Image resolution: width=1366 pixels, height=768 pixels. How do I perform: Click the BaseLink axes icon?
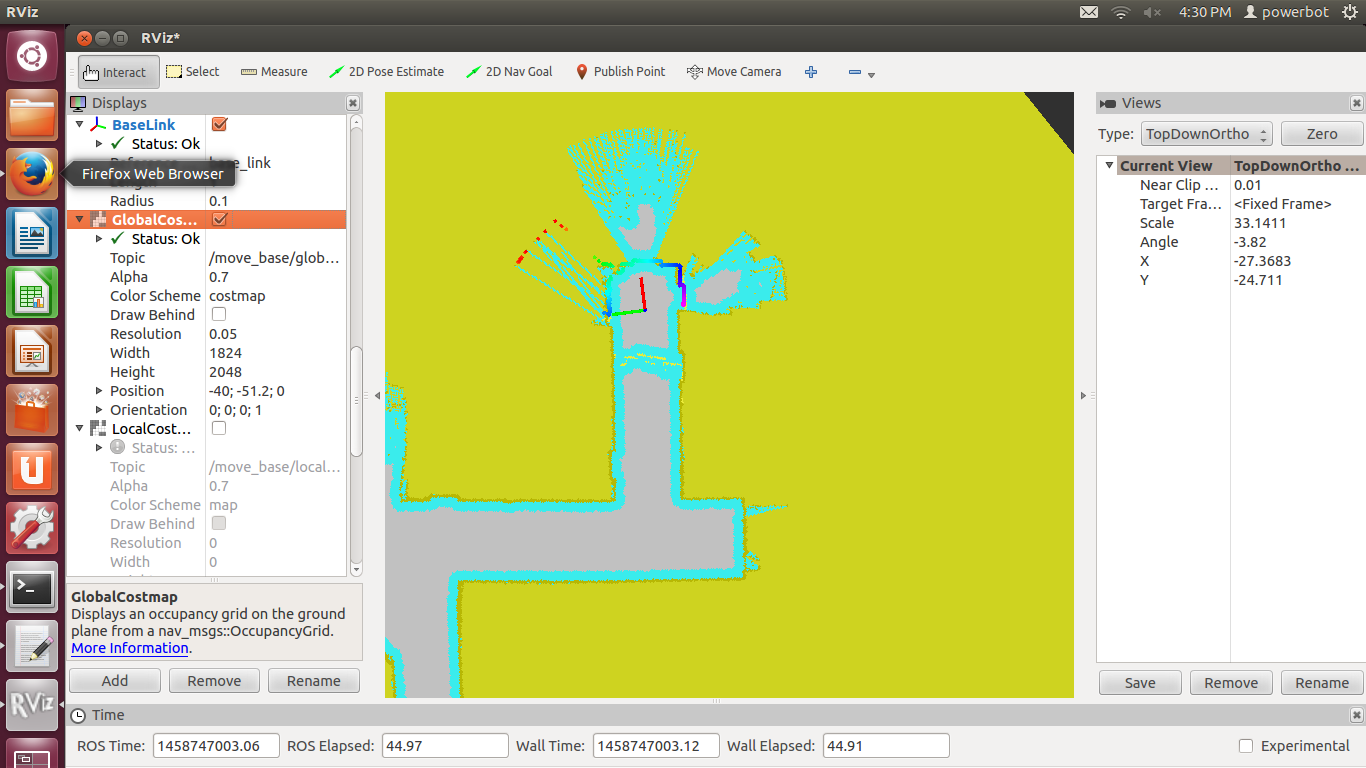point(98,125)
